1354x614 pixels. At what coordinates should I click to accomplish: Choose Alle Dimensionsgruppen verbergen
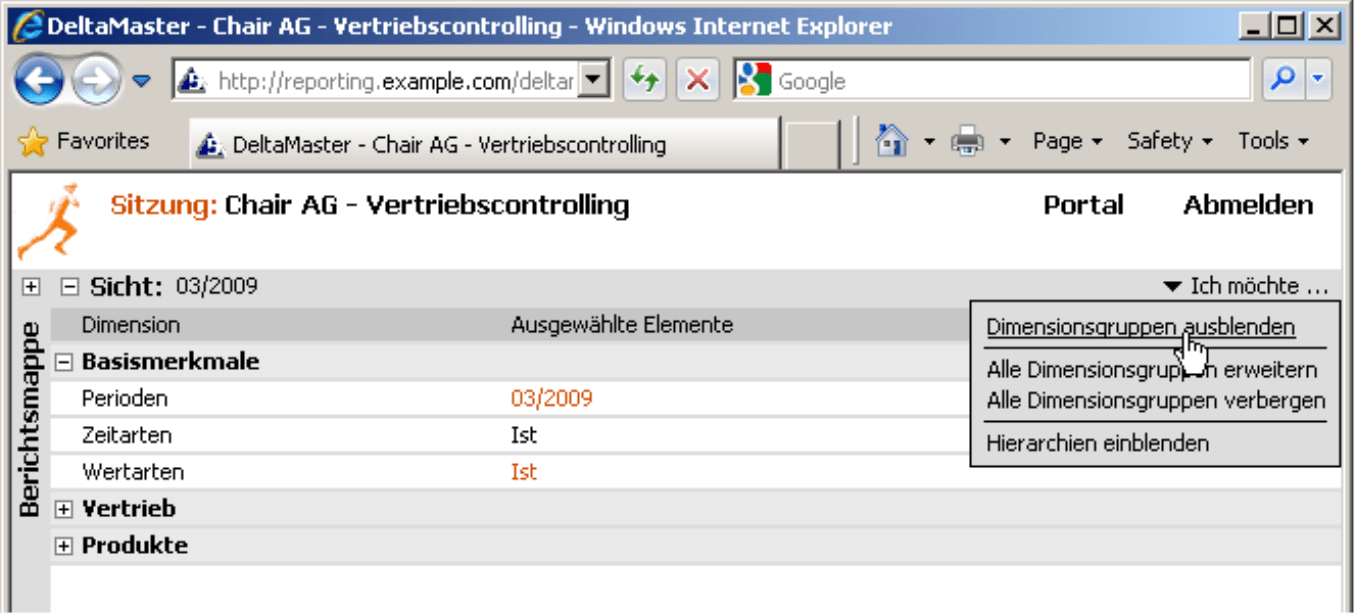[x=1155, y=401]
